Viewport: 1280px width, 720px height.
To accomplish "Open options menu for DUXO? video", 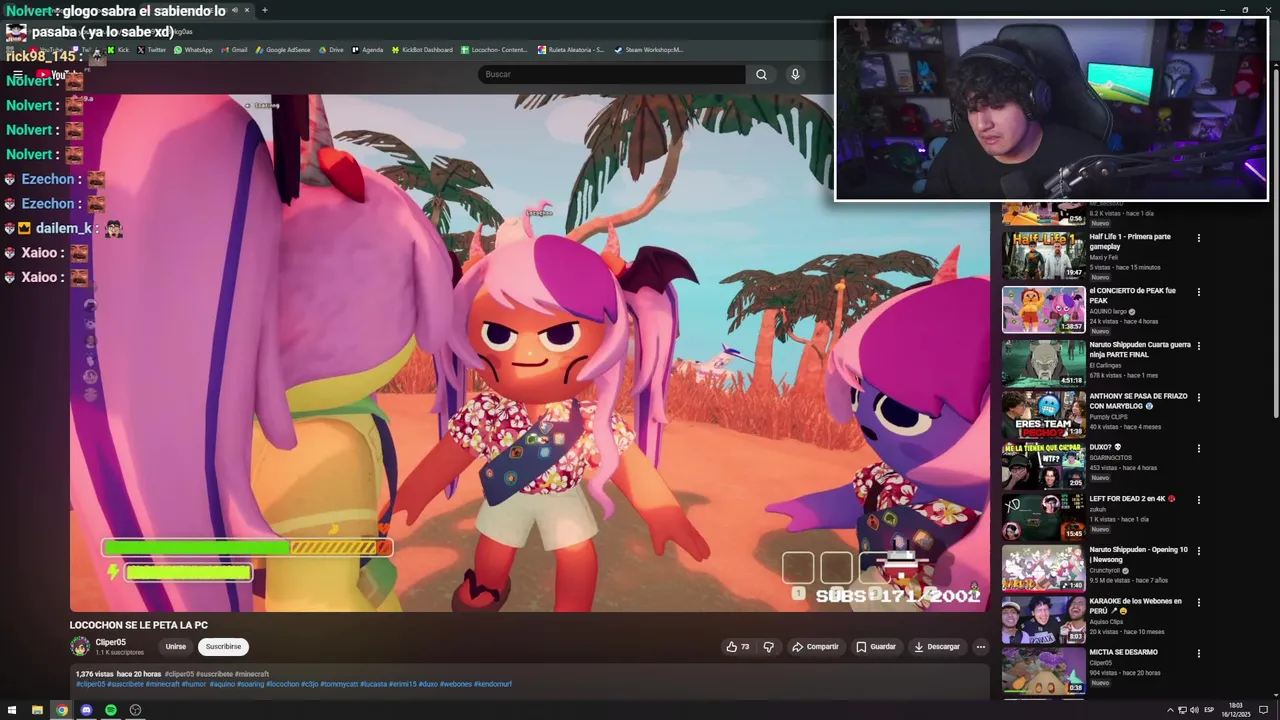I will pyautogui.click(x=1198, y=448).
